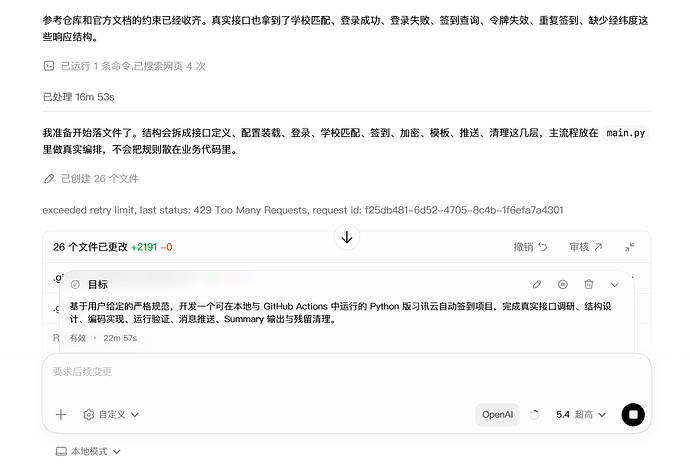Screen dimensions: 690x464
Task: Collapse the changed files panel
Action: coord(629,247)
